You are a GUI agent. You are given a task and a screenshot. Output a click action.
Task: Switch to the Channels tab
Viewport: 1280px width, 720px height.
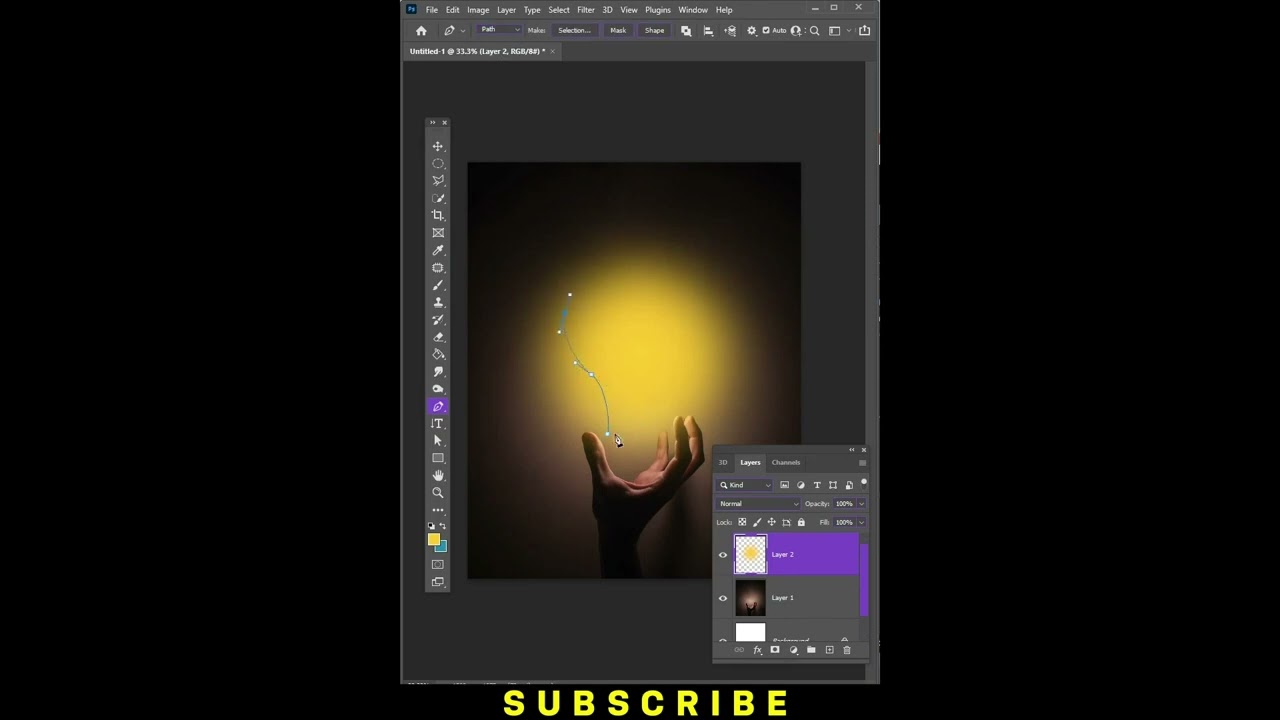click(786, 463)
